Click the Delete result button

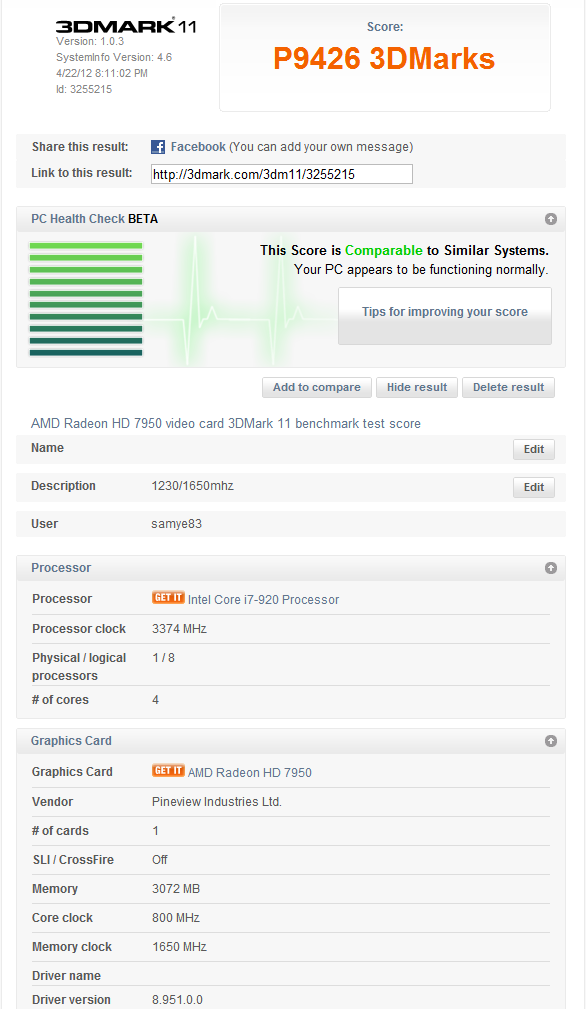pyautogui.click(x=508, y=387)
